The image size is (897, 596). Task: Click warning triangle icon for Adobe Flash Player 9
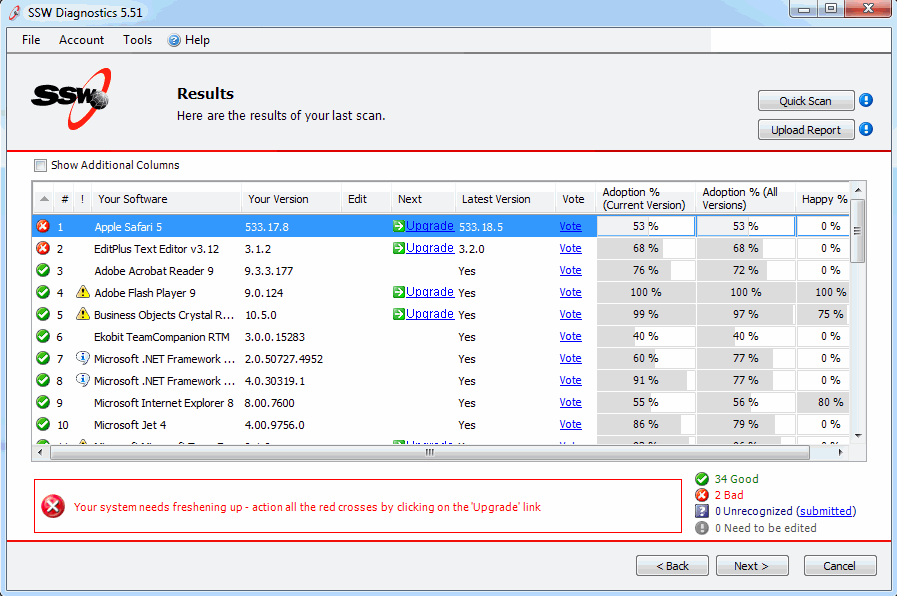pos(83,292)
